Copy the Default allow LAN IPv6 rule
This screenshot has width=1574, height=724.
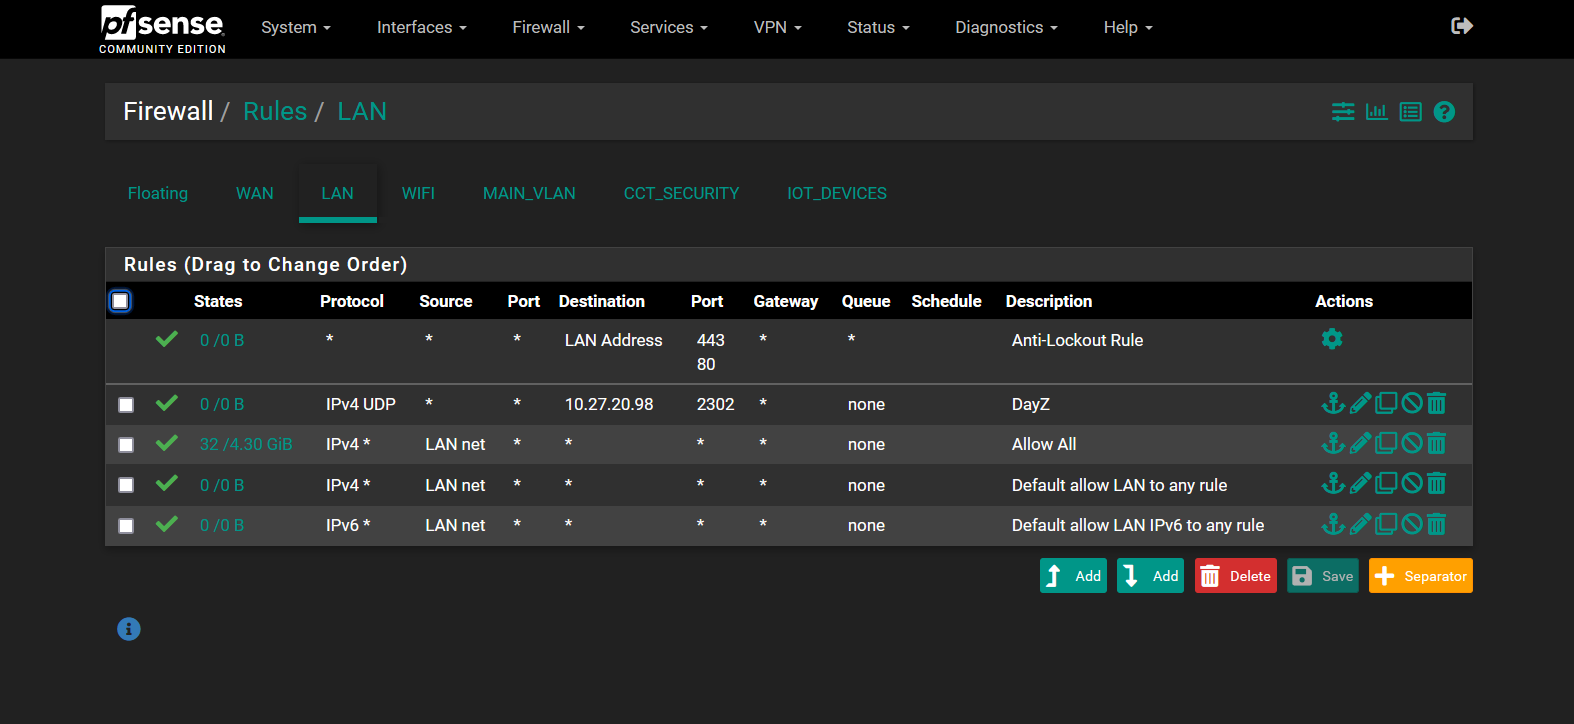click(x=1386, y=524)
